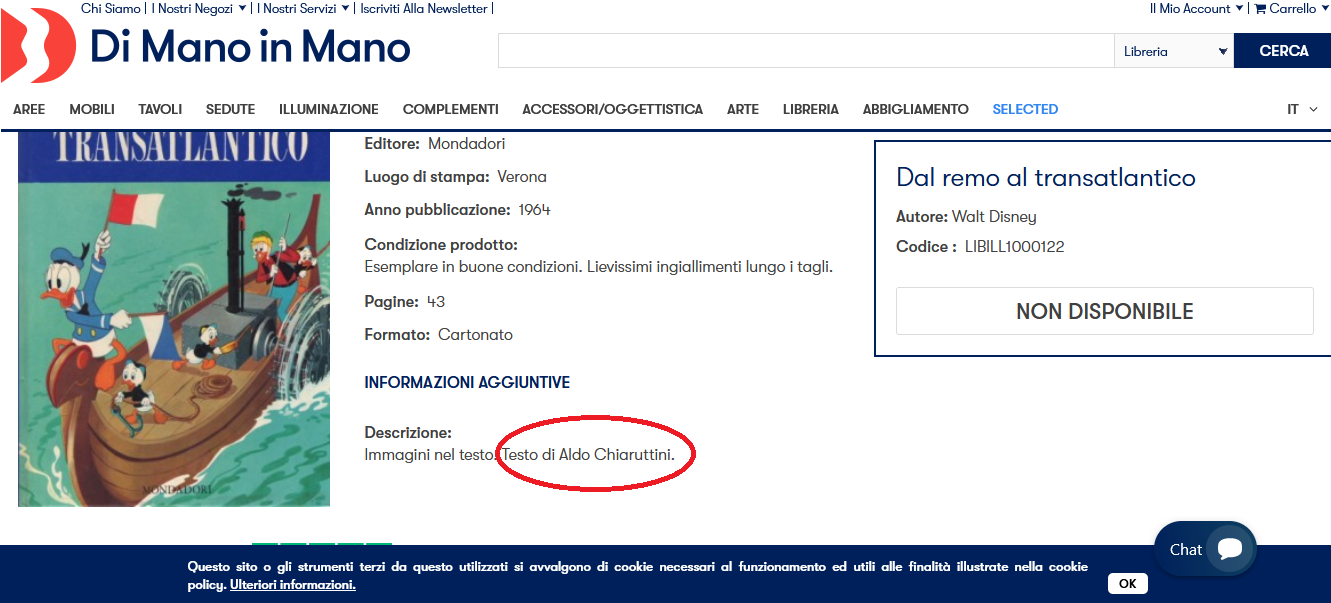Click the author name Walt Disney
Screen dimensions: 1331x603
994,217
